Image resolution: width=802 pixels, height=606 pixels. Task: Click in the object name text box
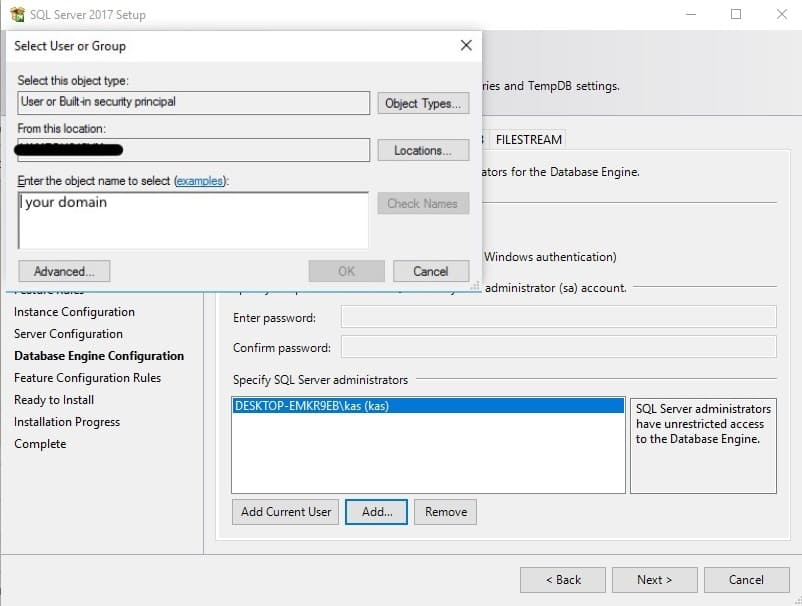click(x=193, y=220)
